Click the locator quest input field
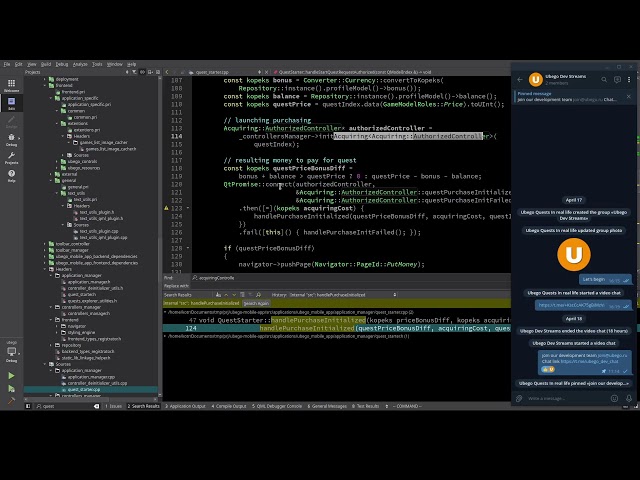 pos(68,406)
